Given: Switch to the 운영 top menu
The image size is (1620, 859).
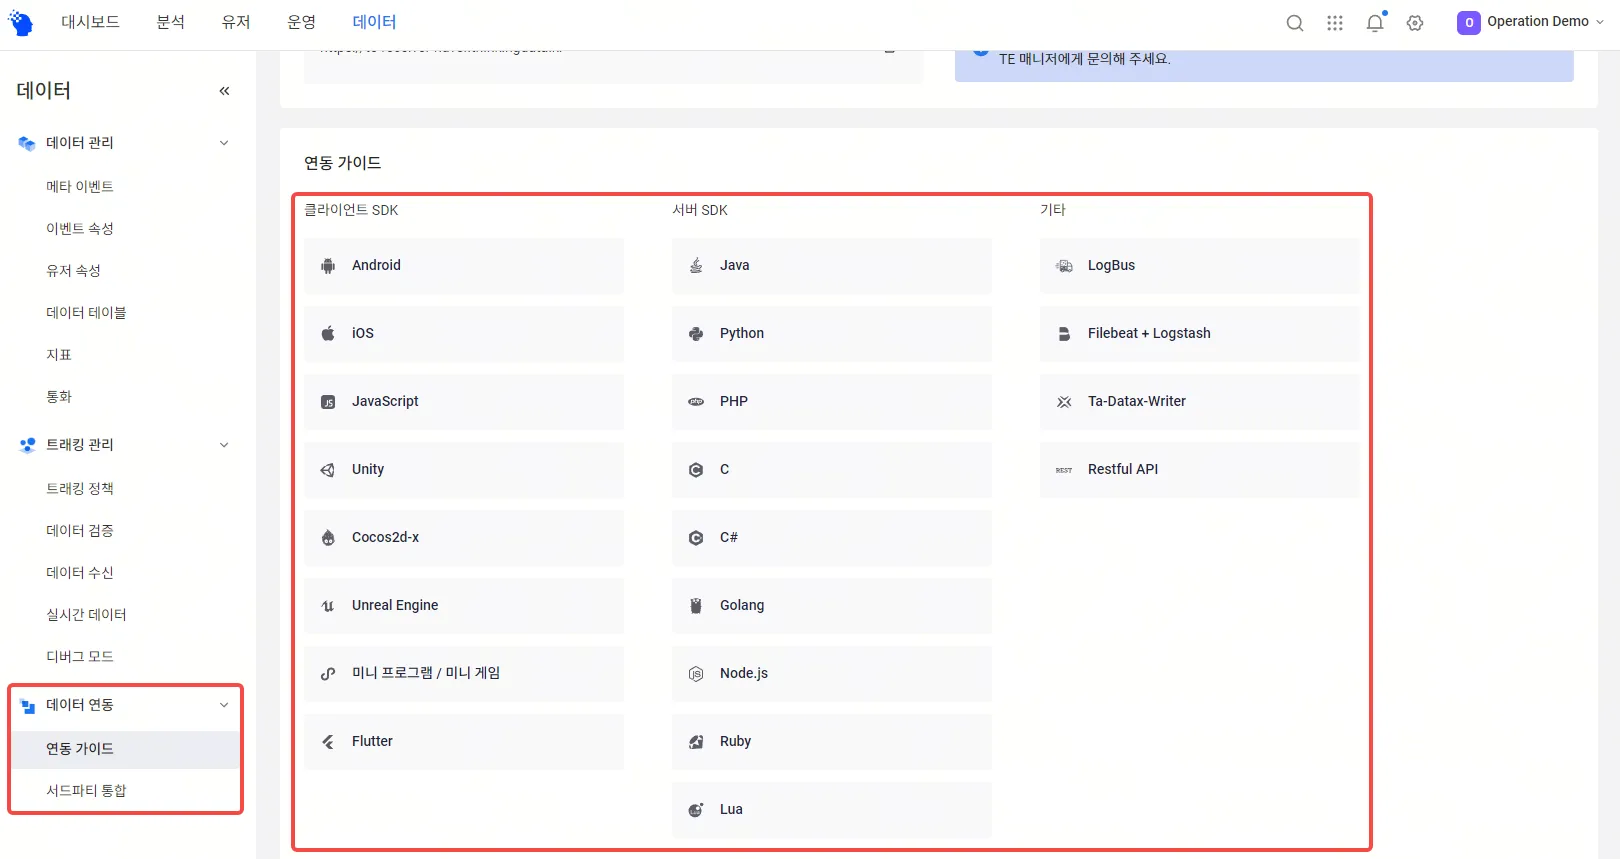Looking at the screenshot, I should click(301, 22).
